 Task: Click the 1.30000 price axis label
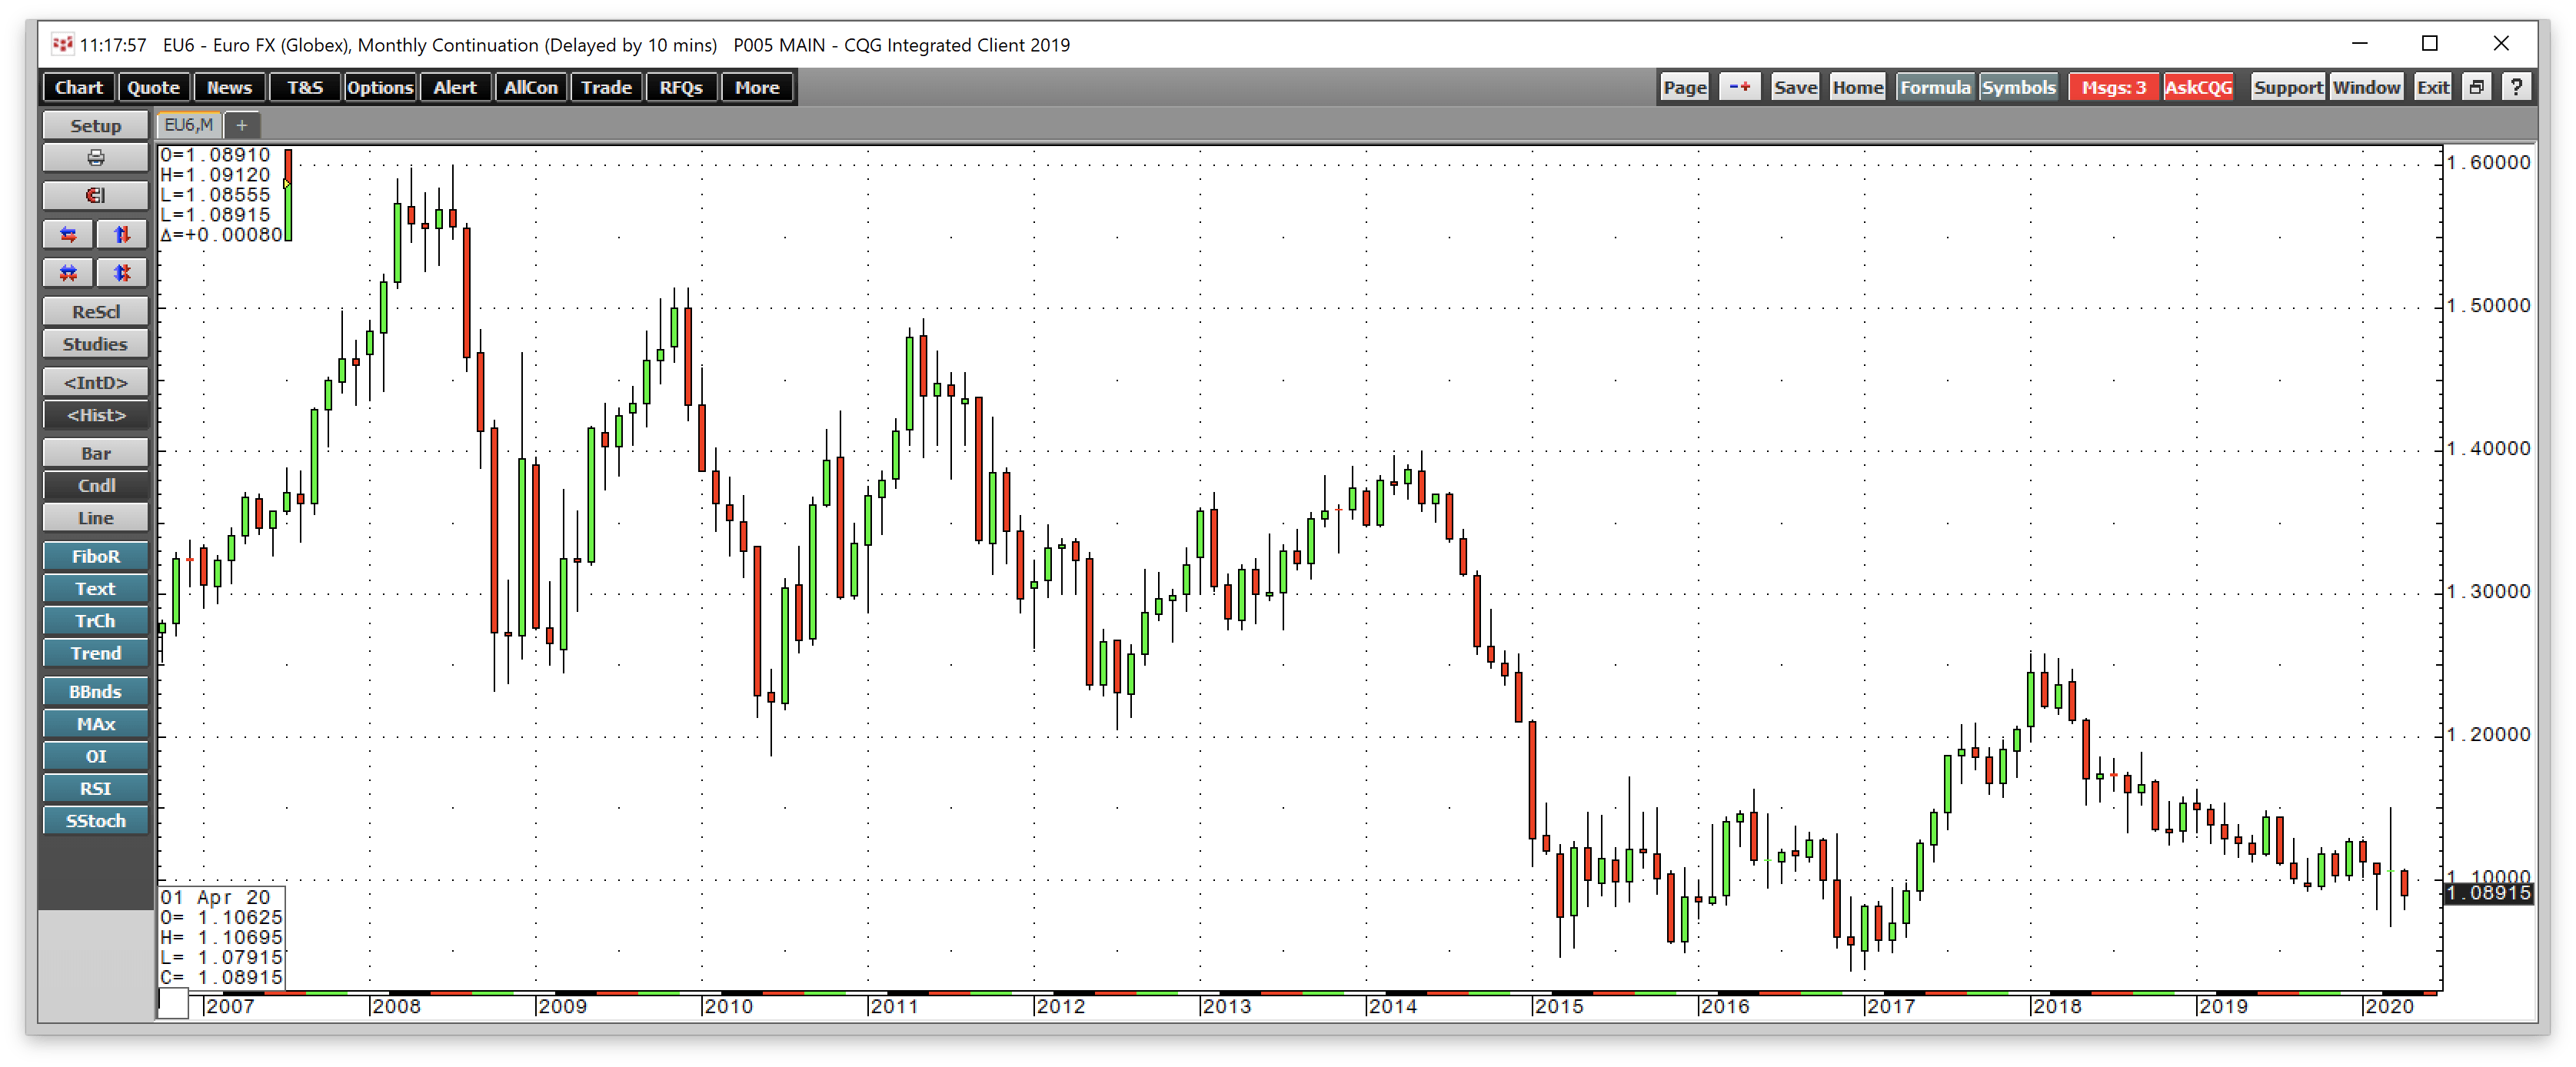[2488, 592]
